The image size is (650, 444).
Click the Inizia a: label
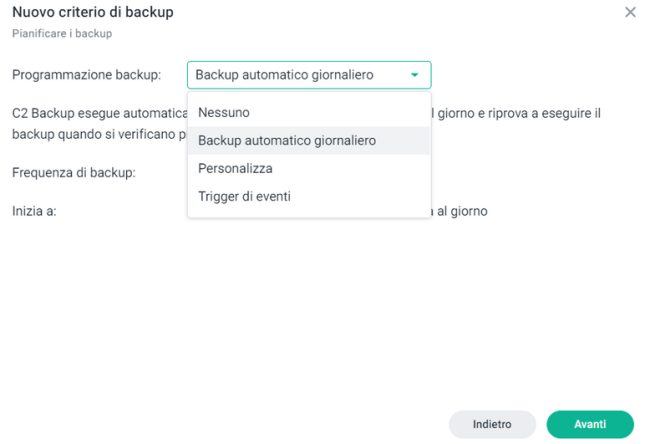(x=34, y=212)
